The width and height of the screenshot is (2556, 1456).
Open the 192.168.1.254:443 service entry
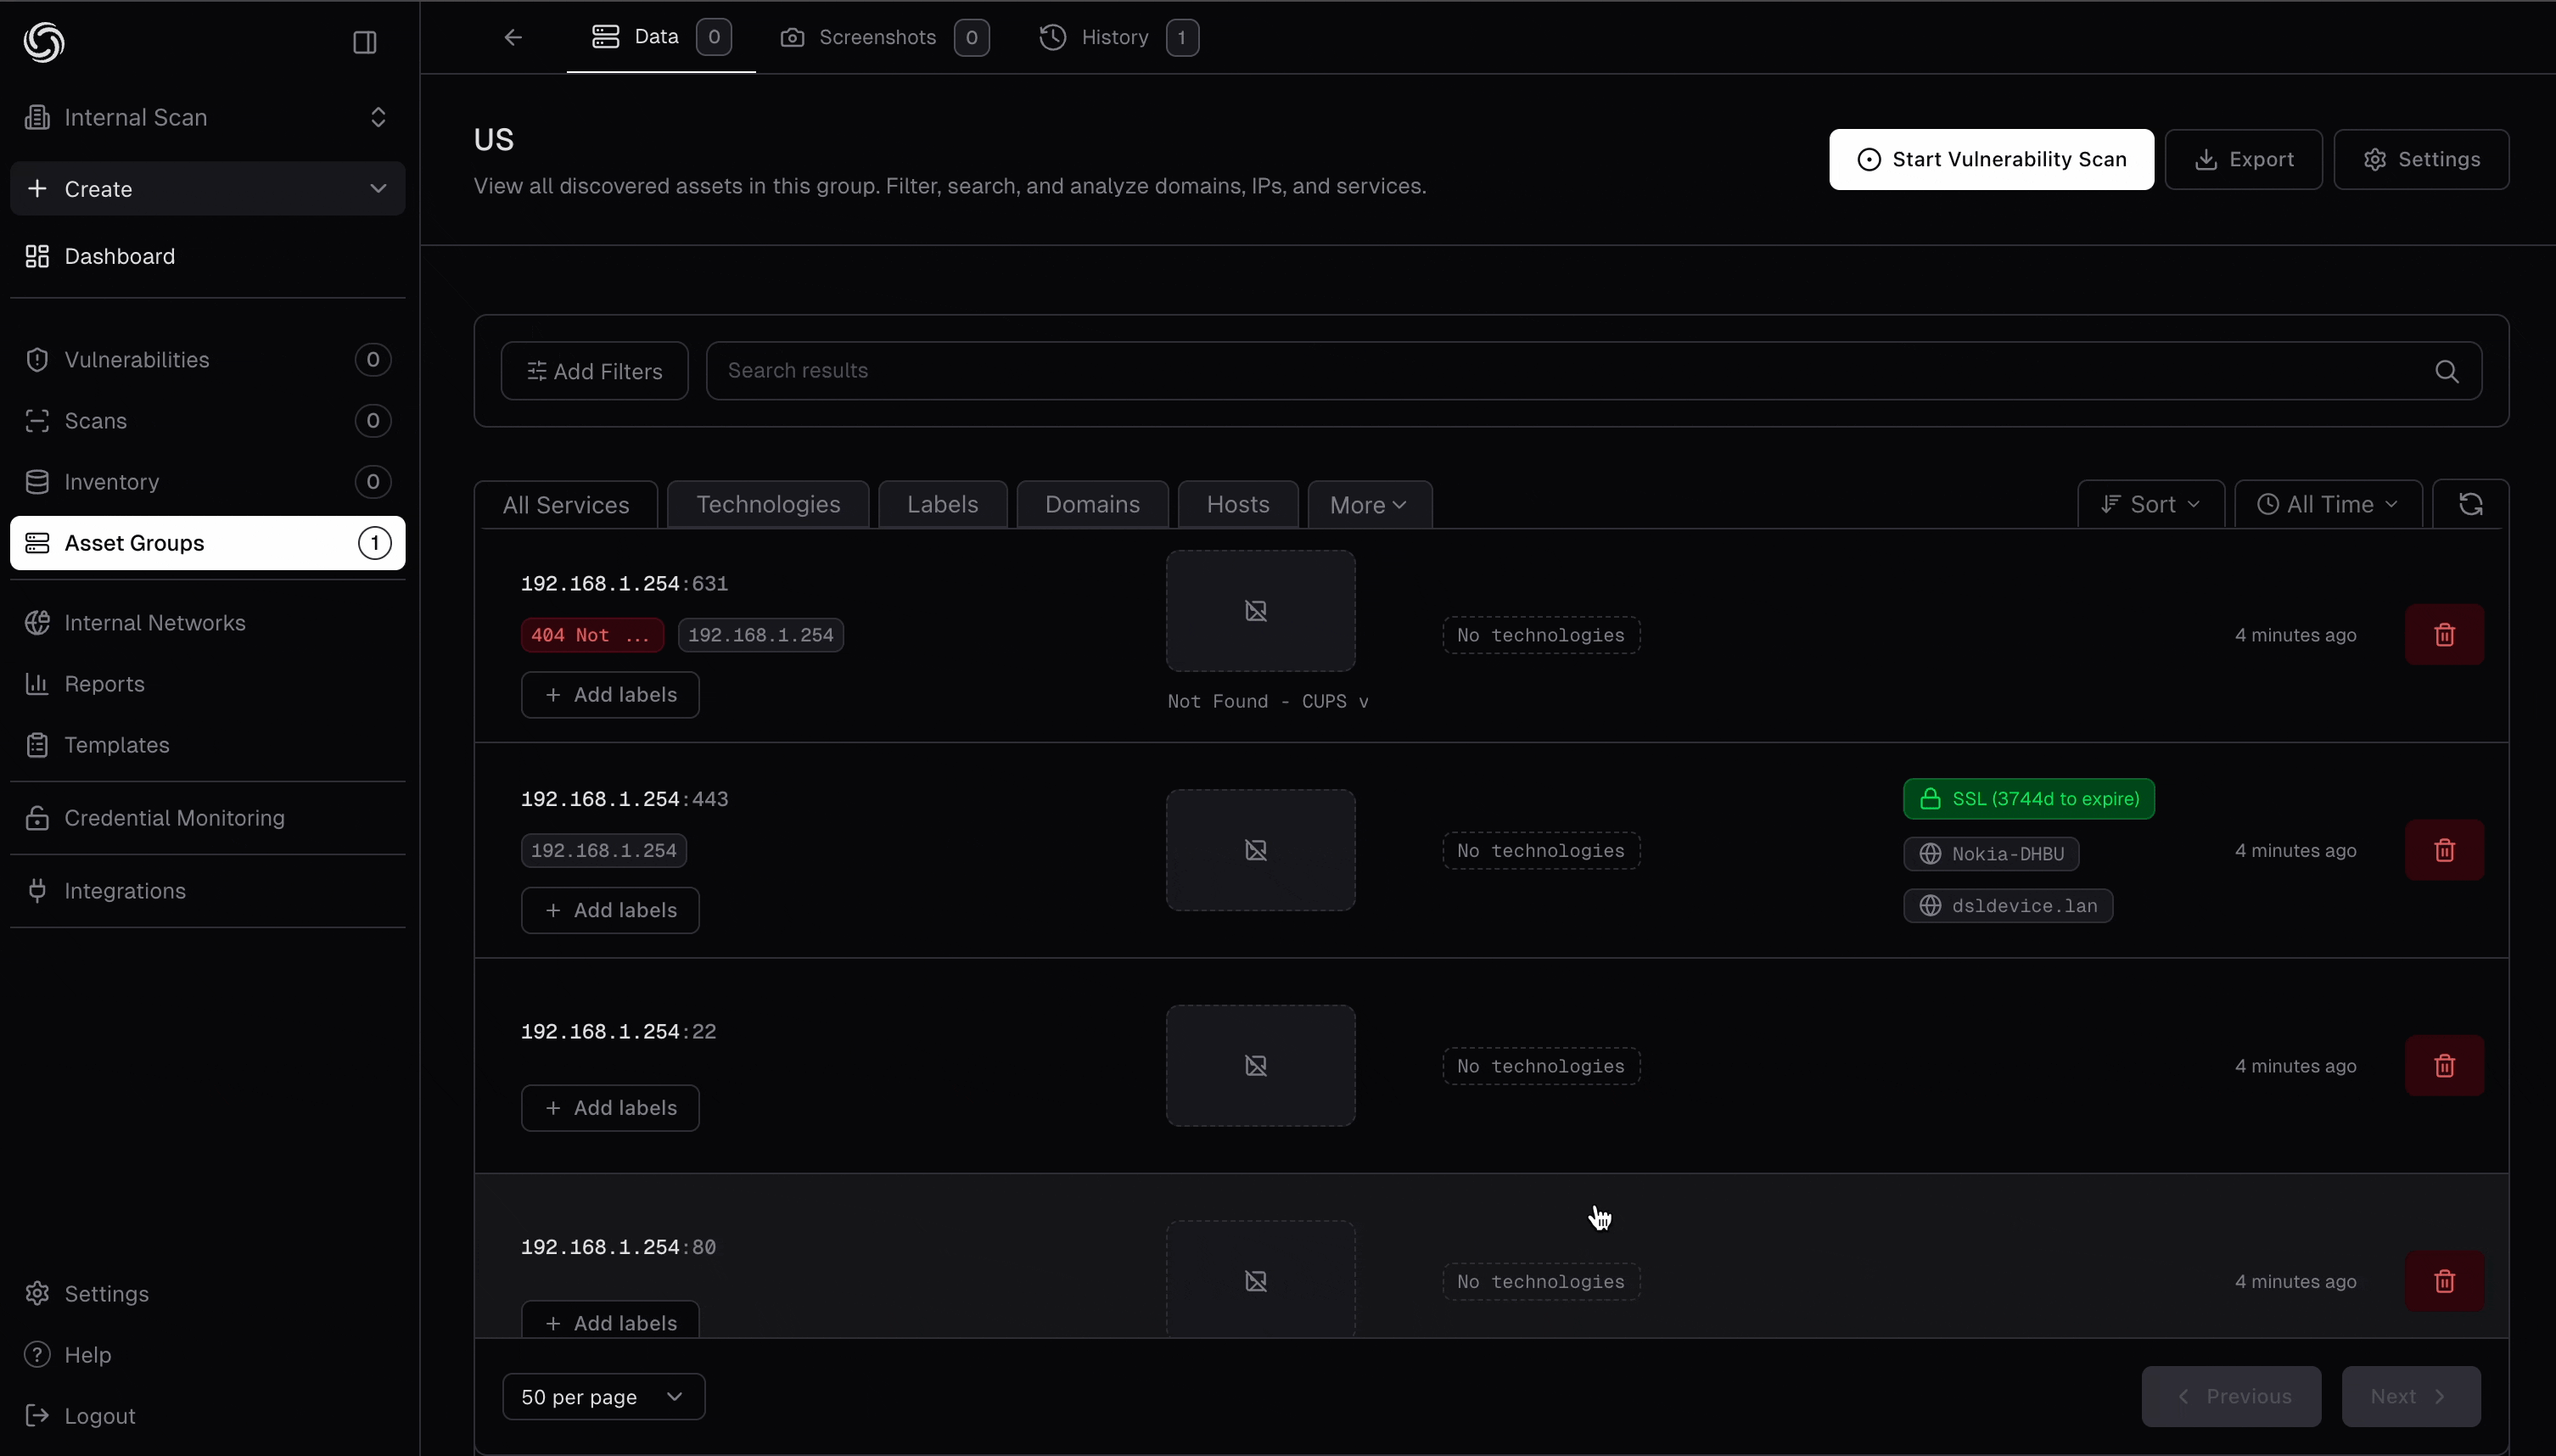[x=624, y=799]
